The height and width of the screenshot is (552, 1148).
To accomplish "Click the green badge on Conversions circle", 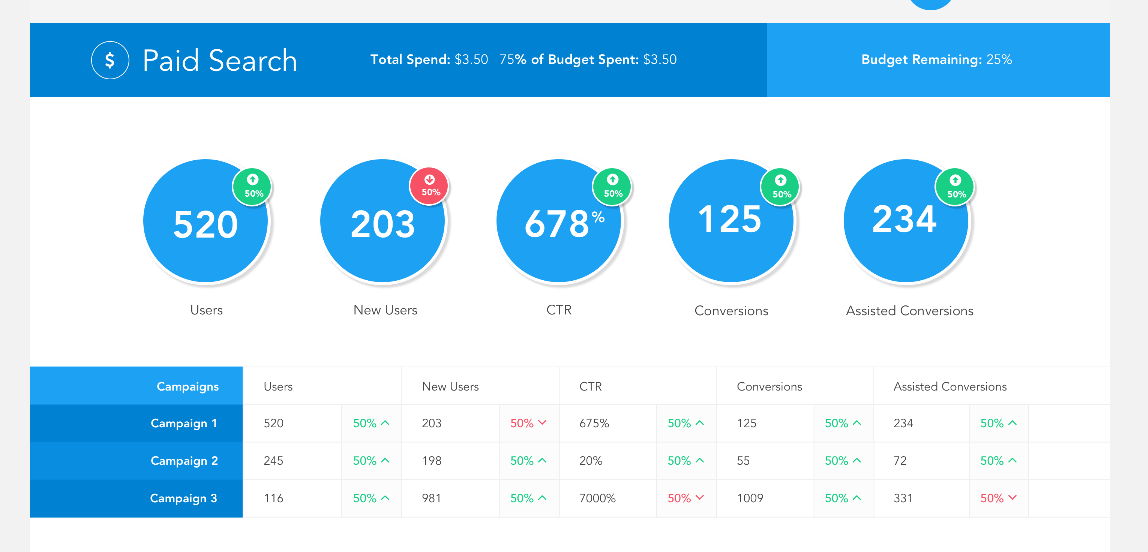I will pyautogui.click(x=781, y=187).
